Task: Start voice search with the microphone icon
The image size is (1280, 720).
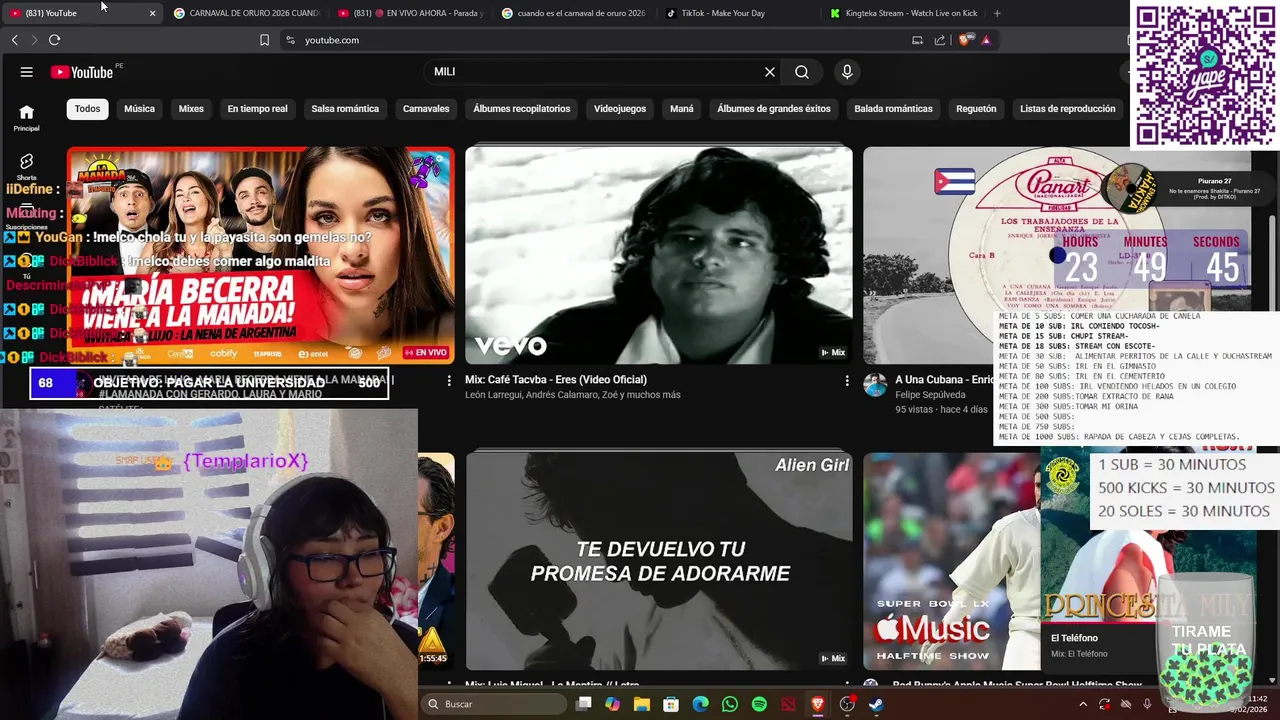Action: tap(847, 72)
